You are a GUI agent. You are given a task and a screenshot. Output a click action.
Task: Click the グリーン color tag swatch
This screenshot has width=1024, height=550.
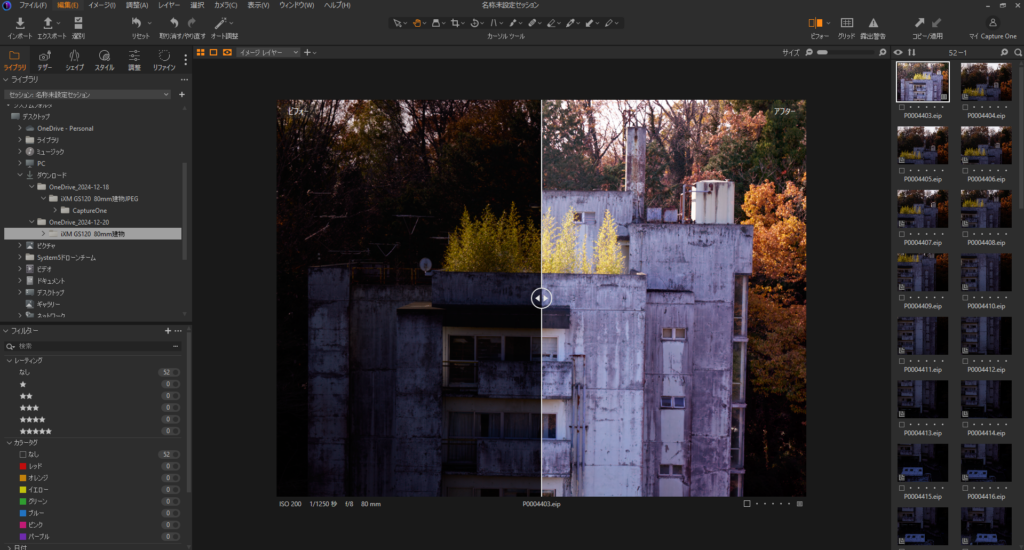pyautogui.click(x=23, y=501)
